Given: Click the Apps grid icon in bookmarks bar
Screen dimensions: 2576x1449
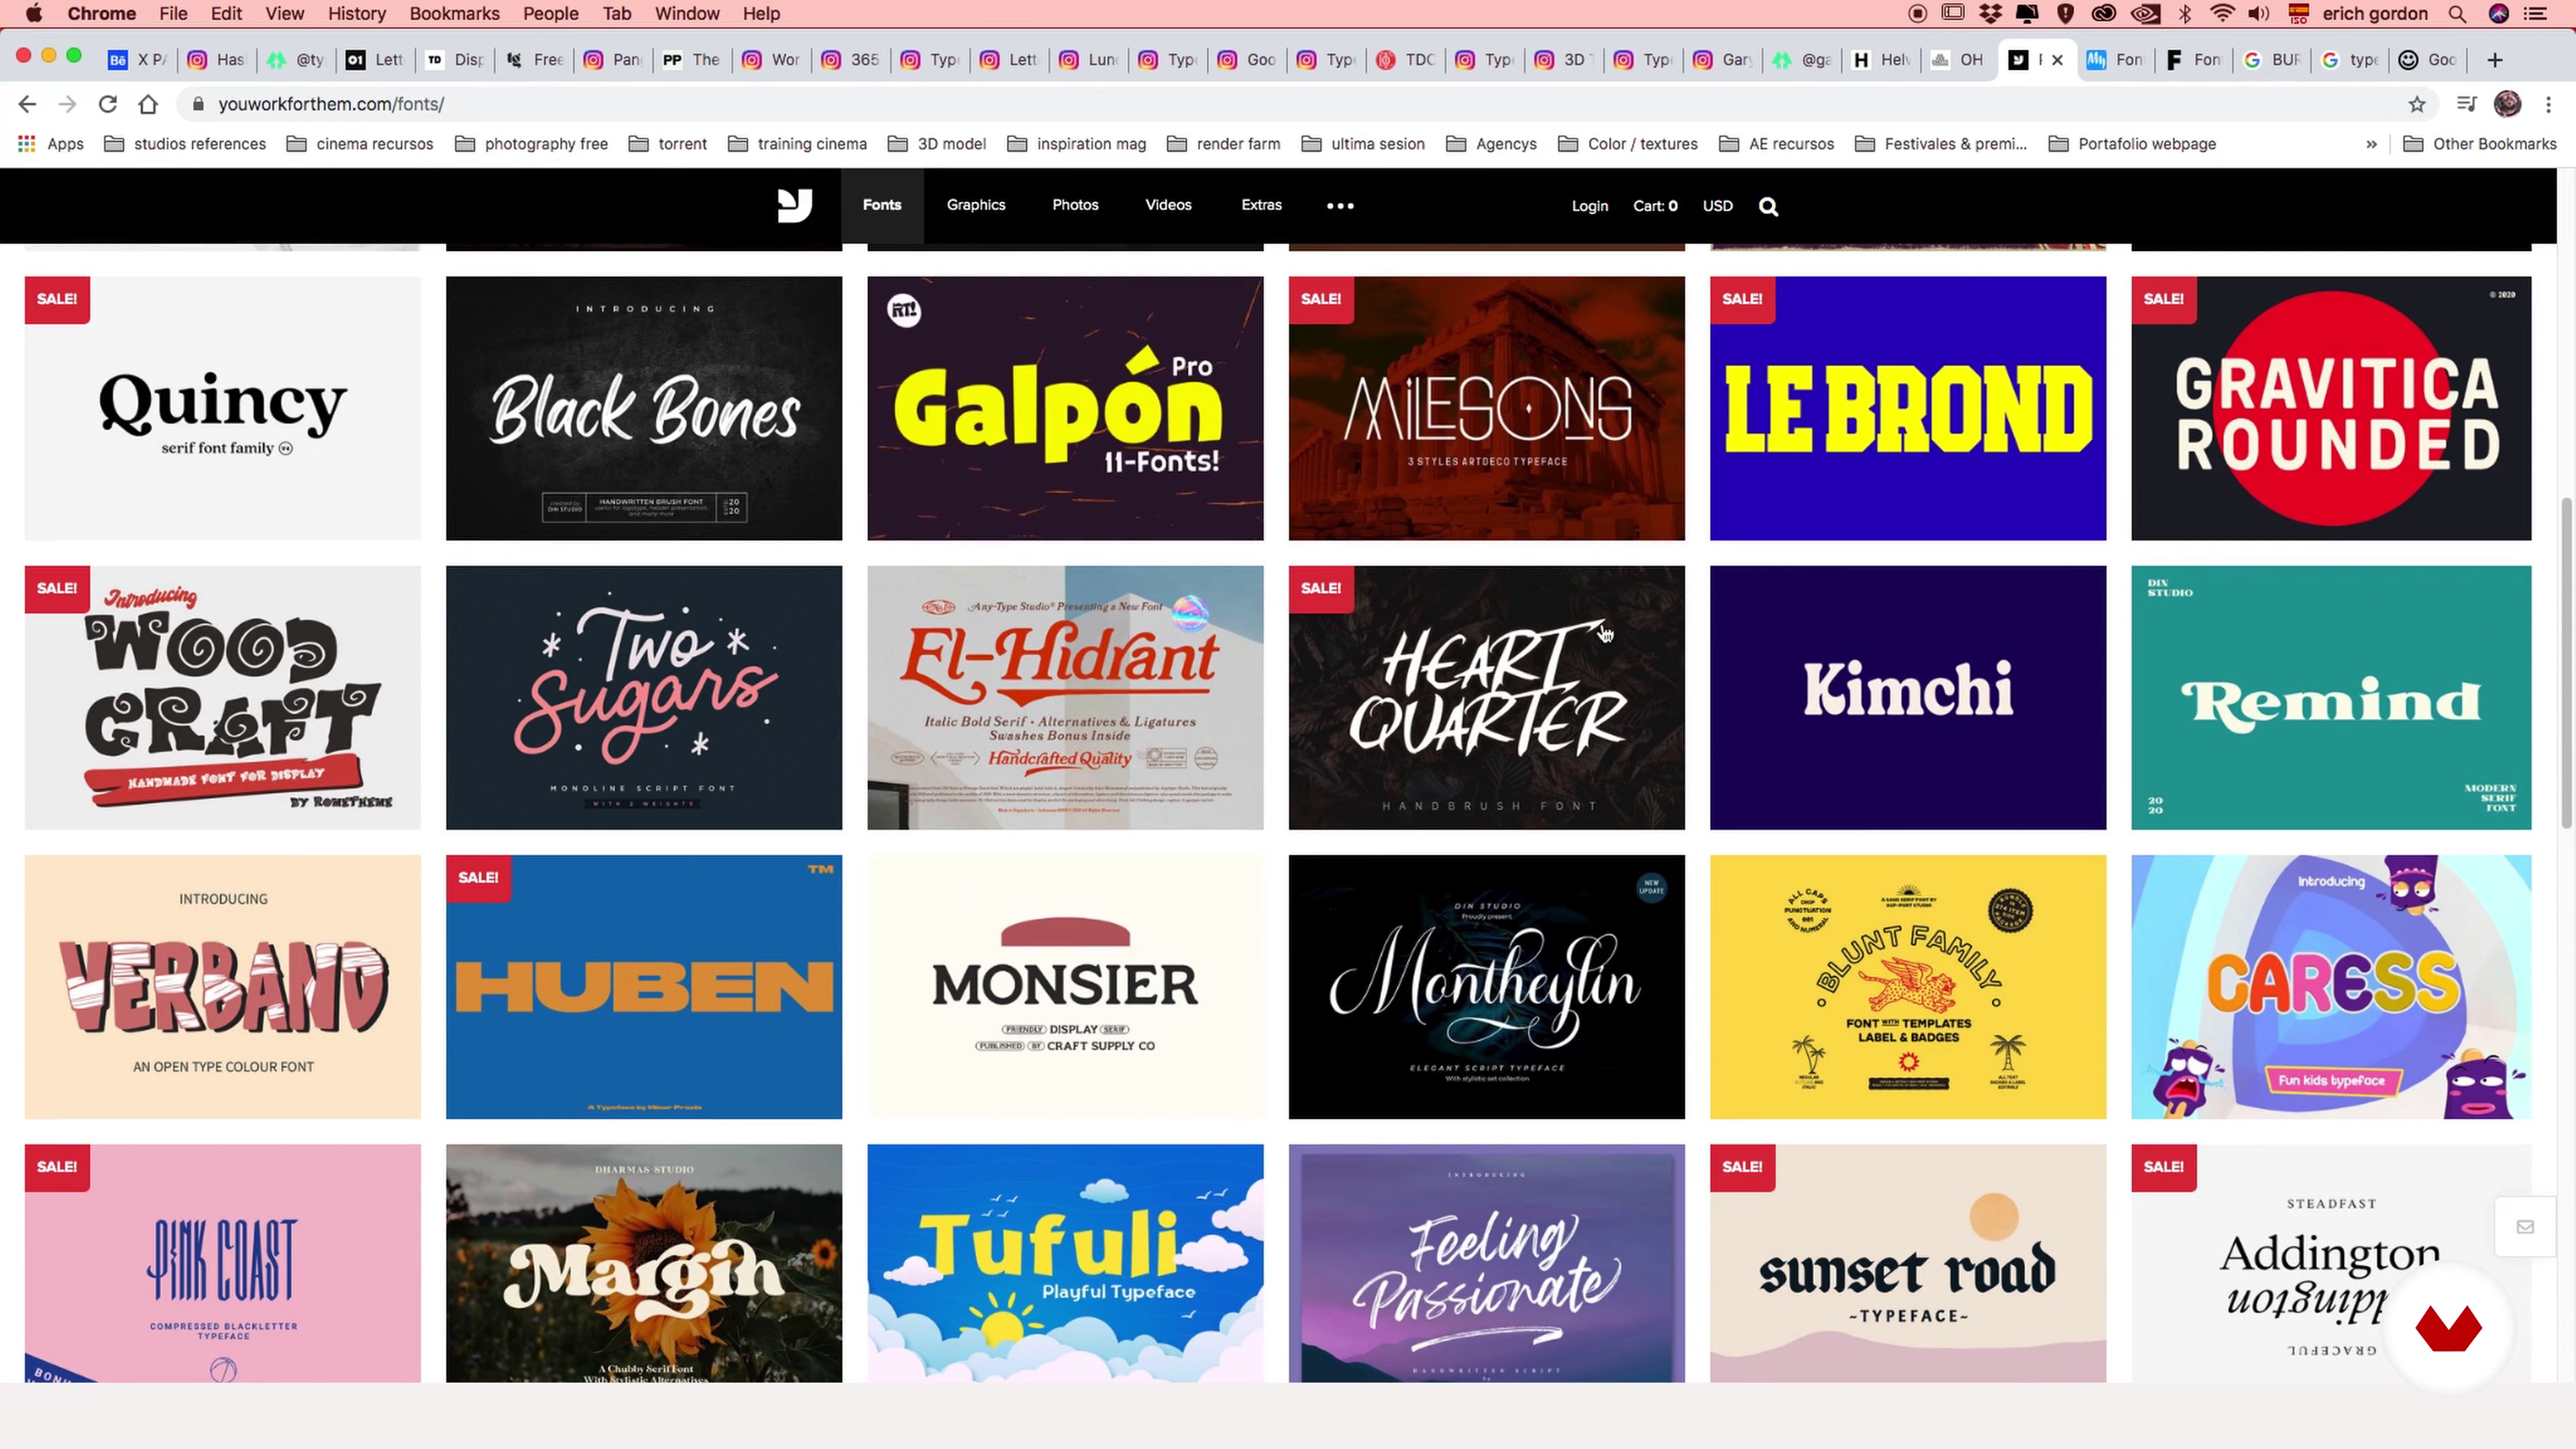Looking at the screenshot, I should click(27, 144).
